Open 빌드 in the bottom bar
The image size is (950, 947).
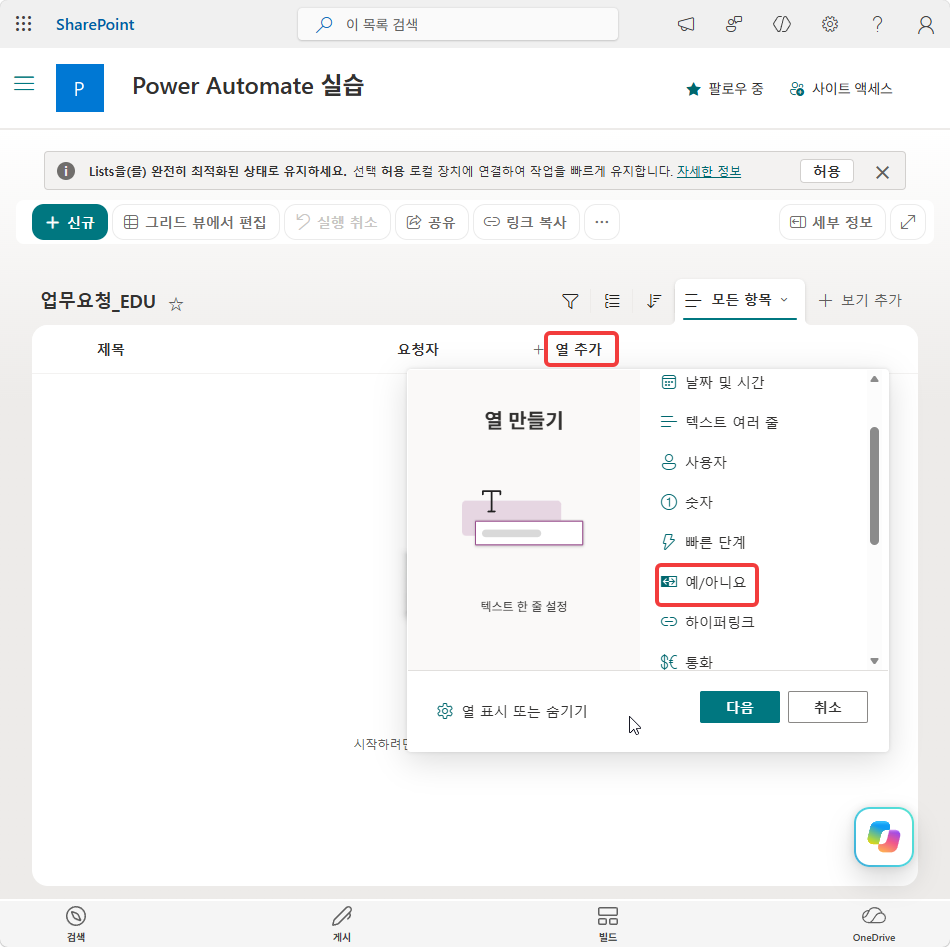pyautogui.click(x=608, y=923)
